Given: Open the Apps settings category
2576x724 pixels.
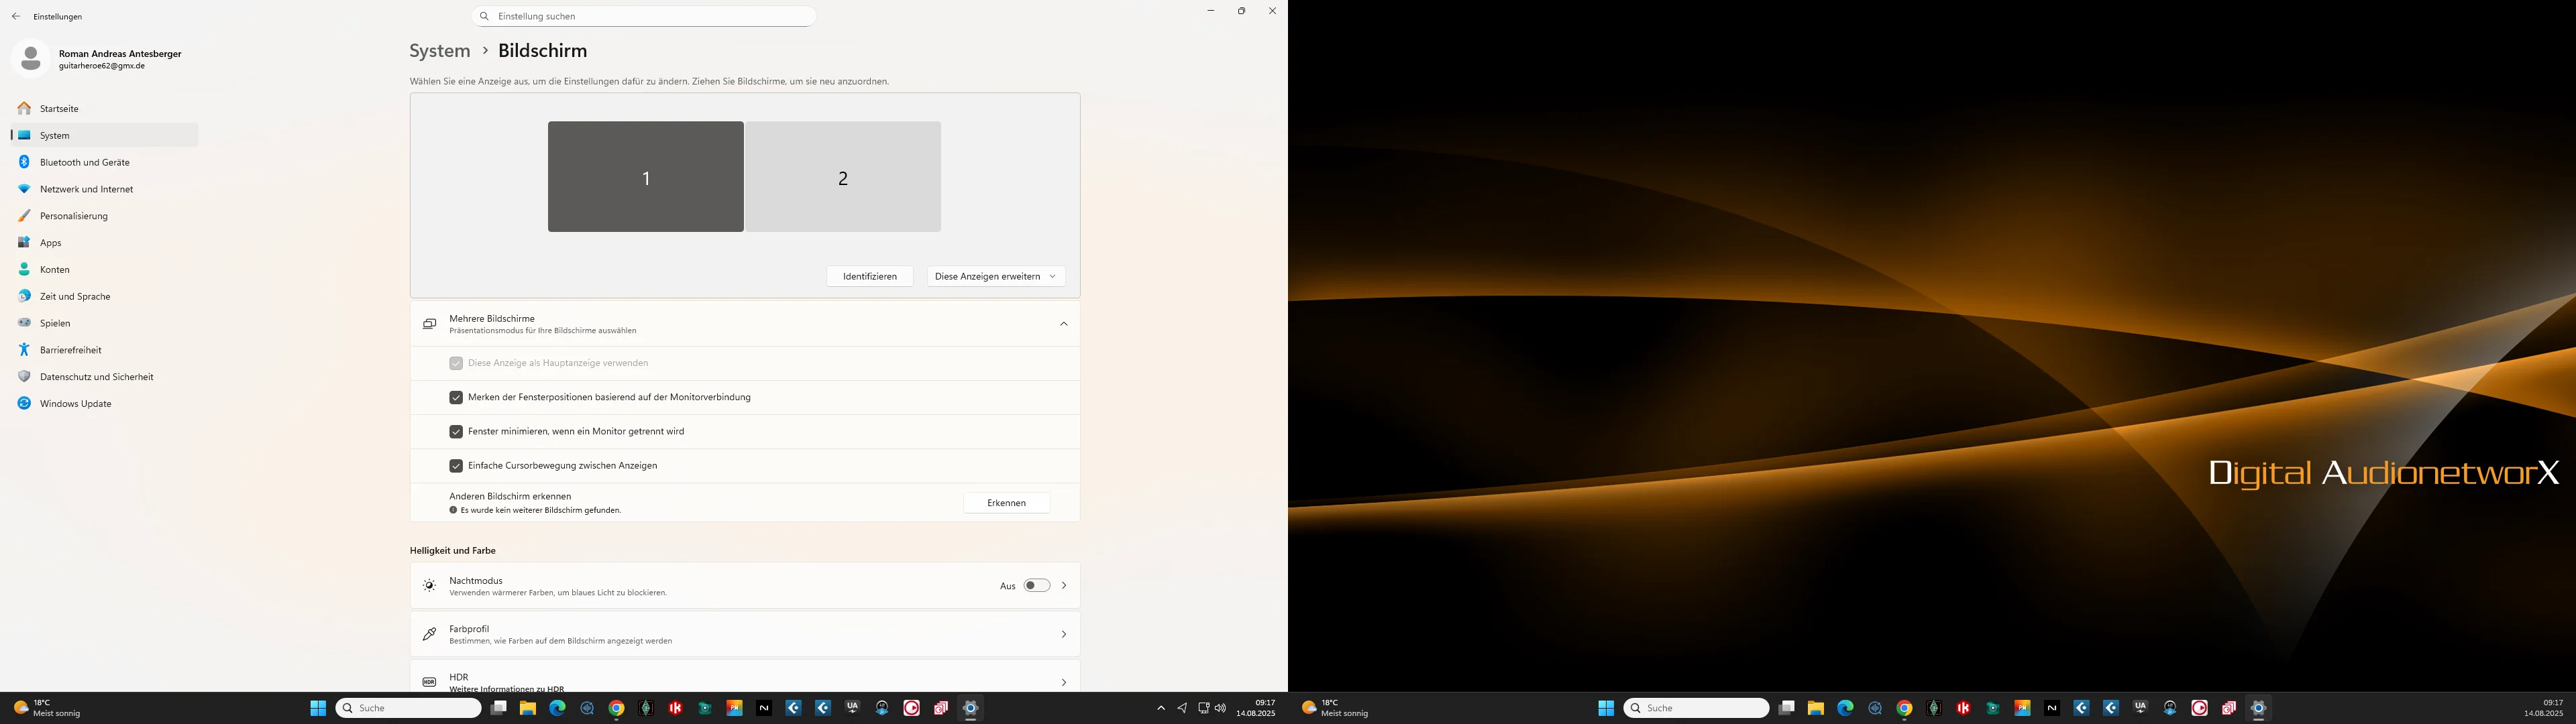Looking at the screenshot, I should (104, 243).
